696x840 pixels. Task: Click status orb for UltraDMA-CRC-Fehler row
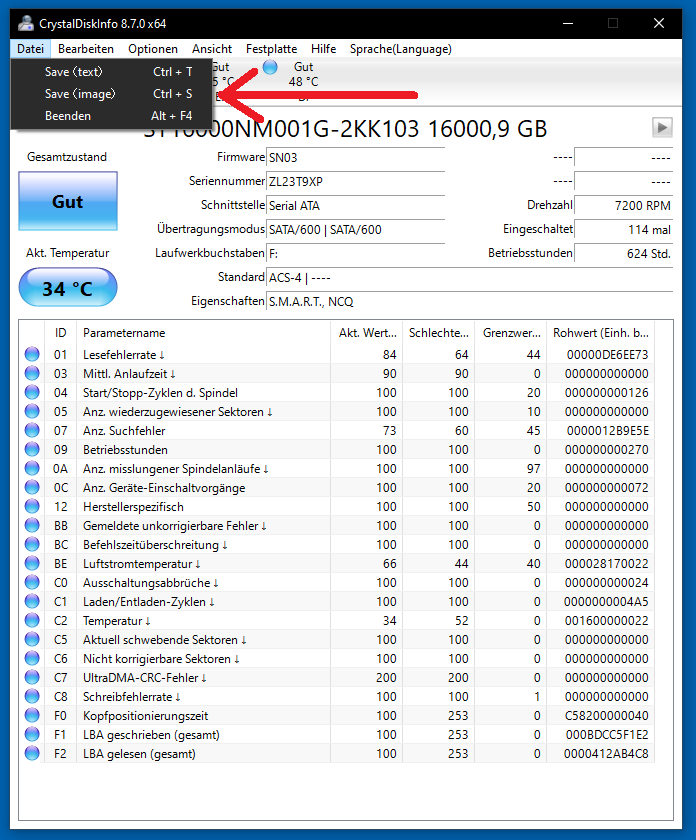[x=32, y=677]
